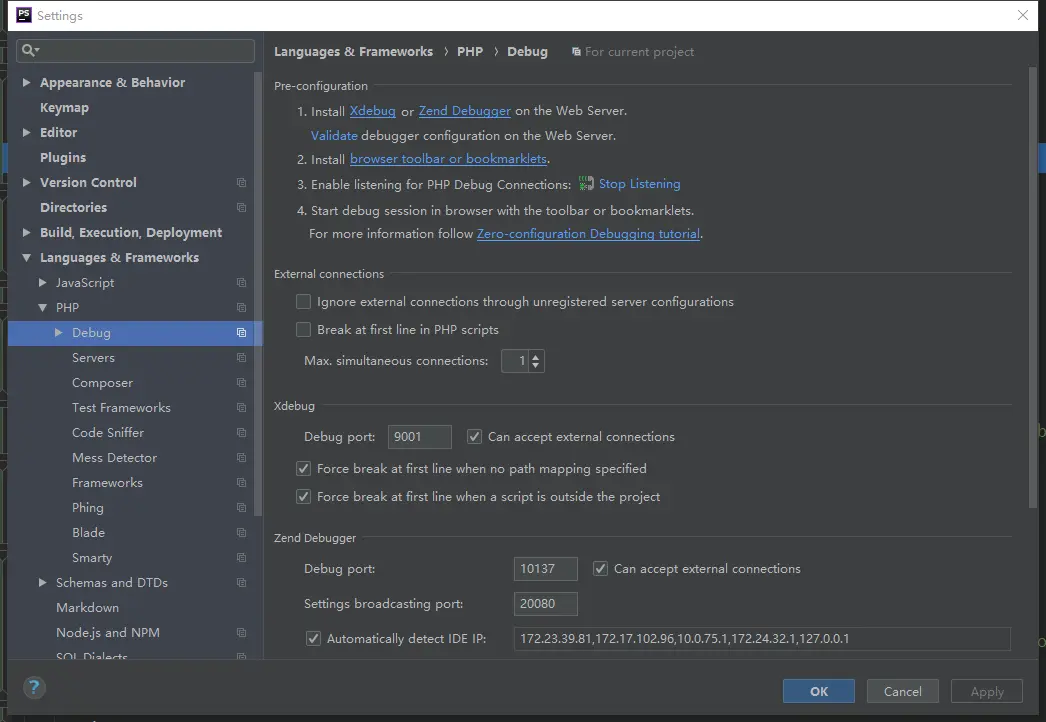Enable Ignore external connections checkbox
Image resolution: width=1046 pixels, height=722 pixels.
coord(304,302)
